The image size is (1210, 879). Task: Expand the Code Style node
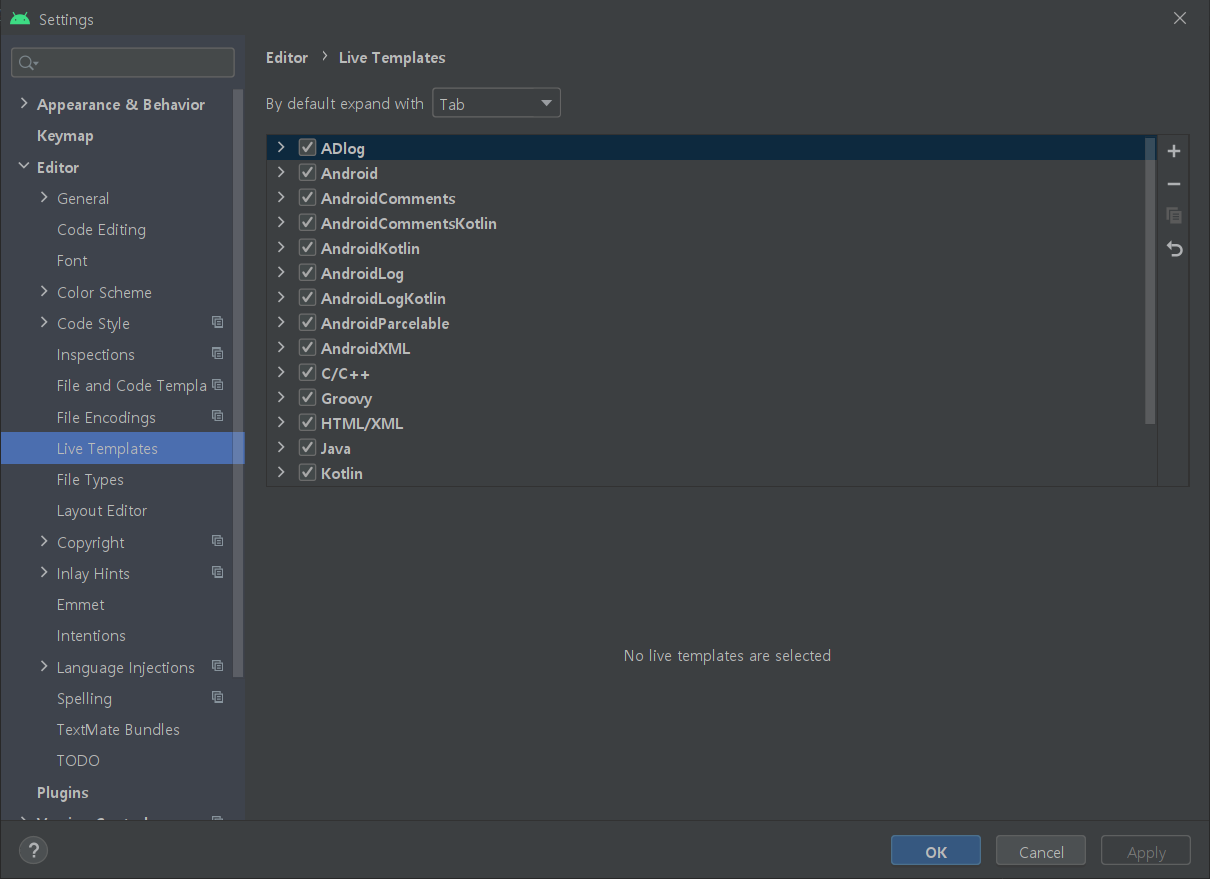pos(44,323)
